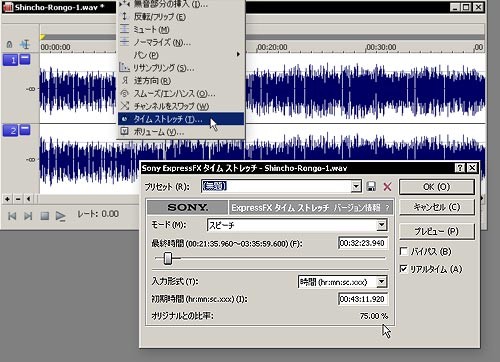Click the 00:20:00 ruler mark
The width and height of the screenshot is (500, 362).
tap(272, 47)
